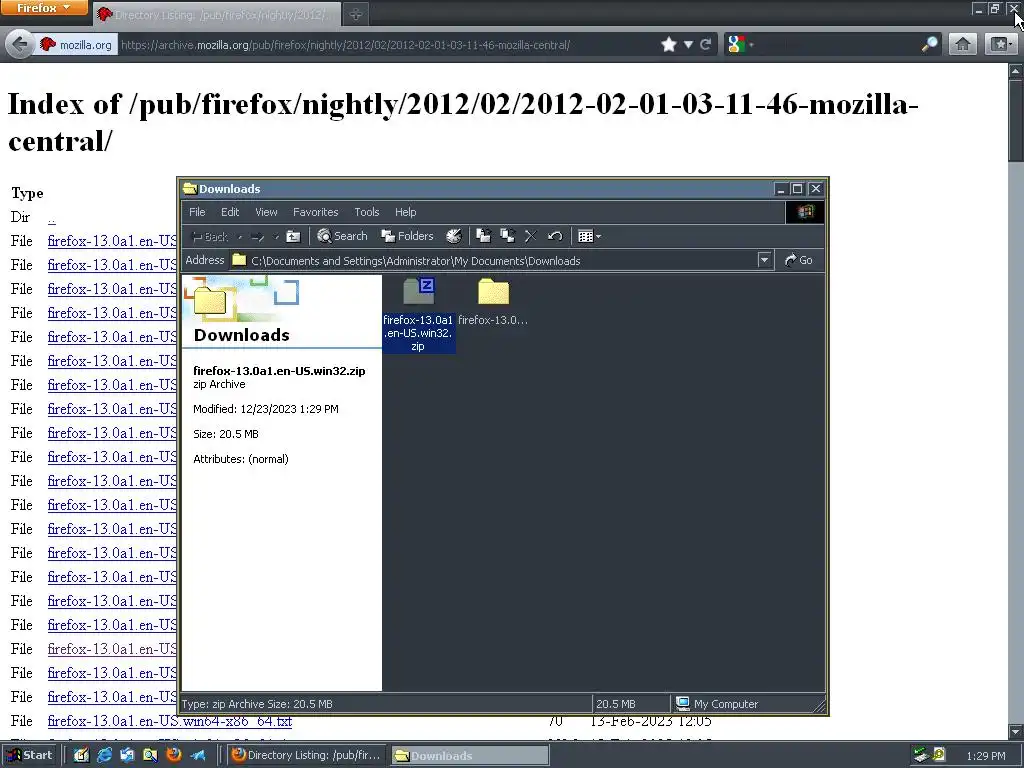Open Search pane in Downloads window
1024x768 pixels.
pyautogui.click(x=342, y=236)
